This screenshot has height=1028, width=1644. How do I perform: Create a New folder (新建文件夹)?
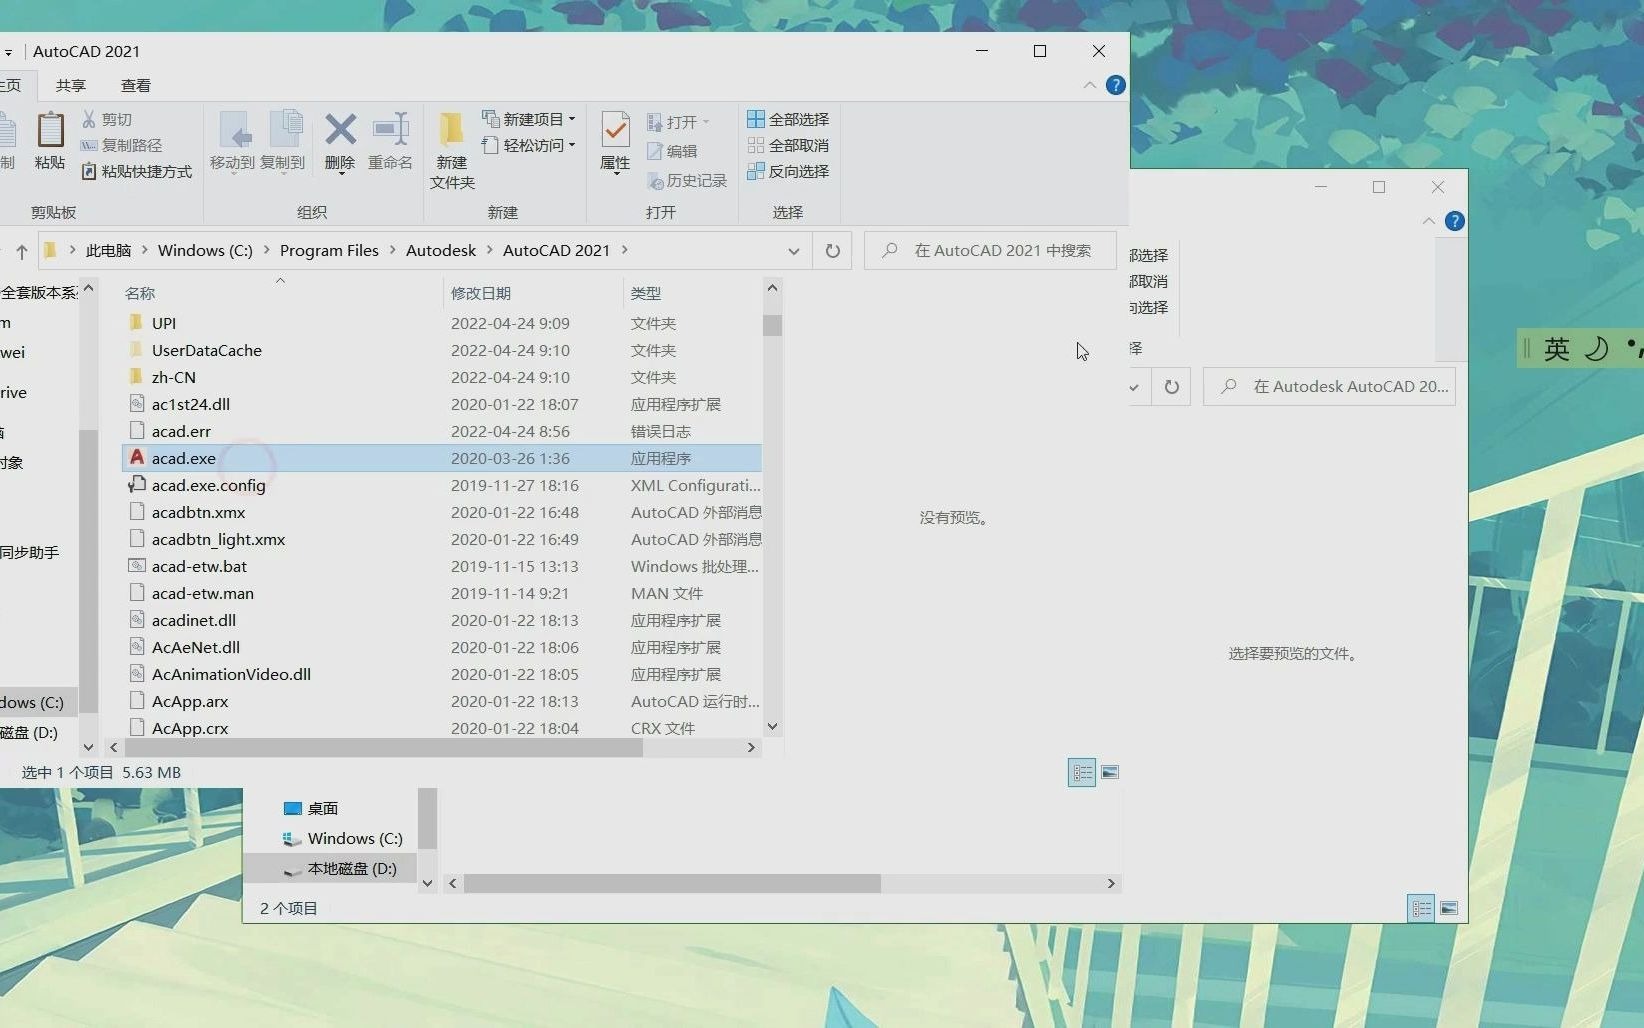pos(452,150)
